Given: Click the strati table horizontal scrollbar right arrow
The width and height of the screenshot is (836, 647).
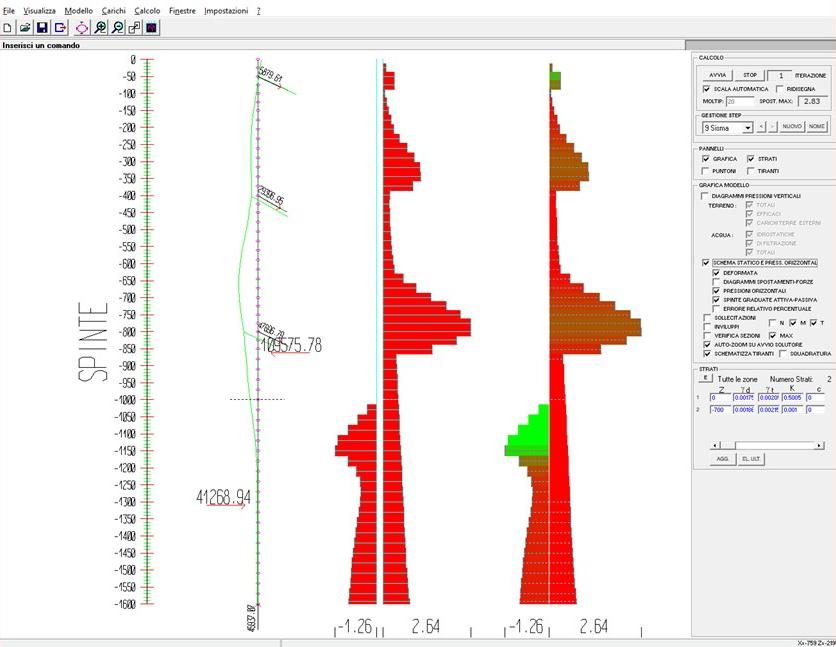Looking at the screenshot, I should pyautogui.click(x=819, y=444).
